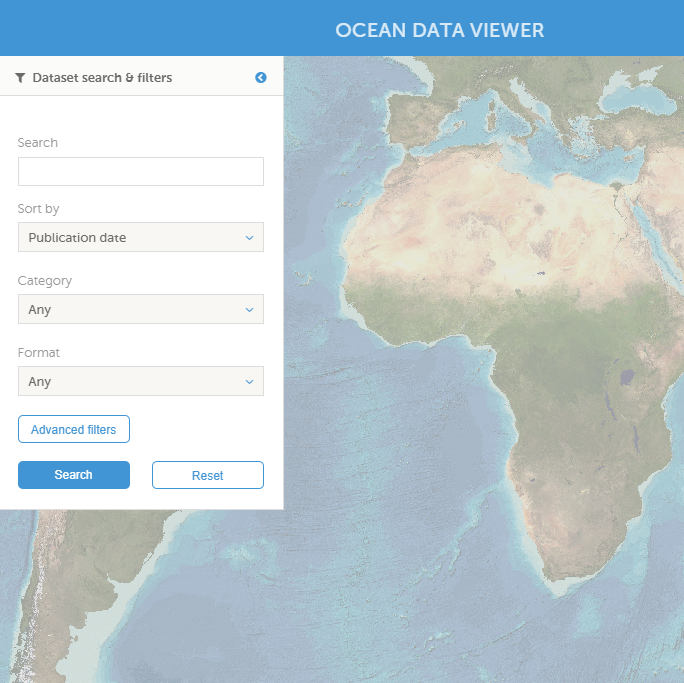This screenshot has height=683, width=684.
Task: Expand the Category dropdown
Action: click(x=141, y=309)
